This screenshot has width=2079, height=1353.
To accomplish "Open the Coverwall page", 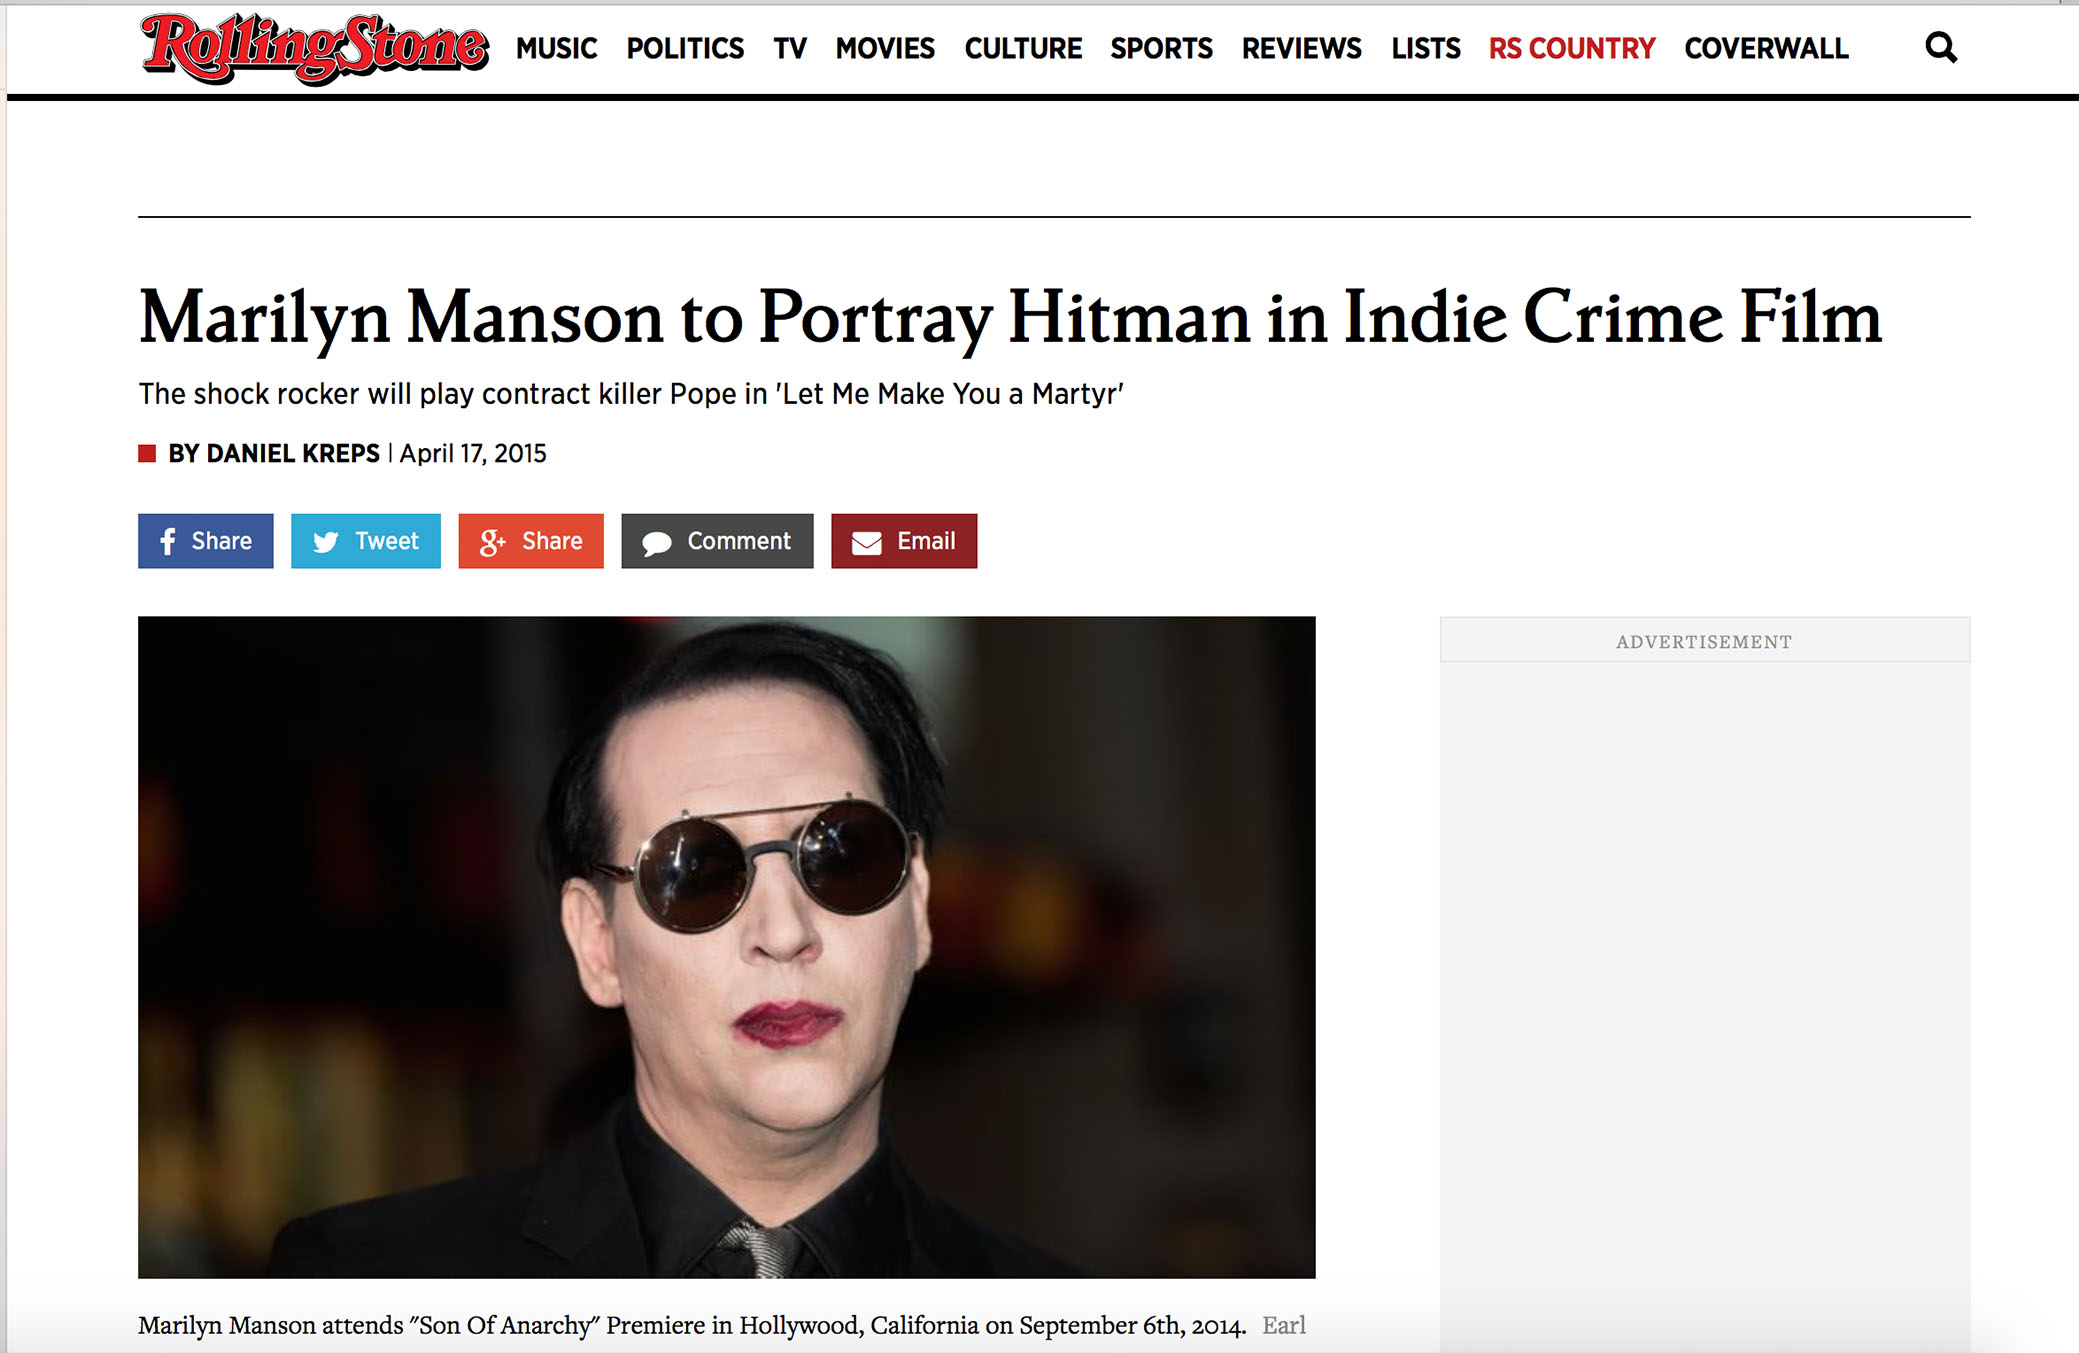I will pos(1767,48).
